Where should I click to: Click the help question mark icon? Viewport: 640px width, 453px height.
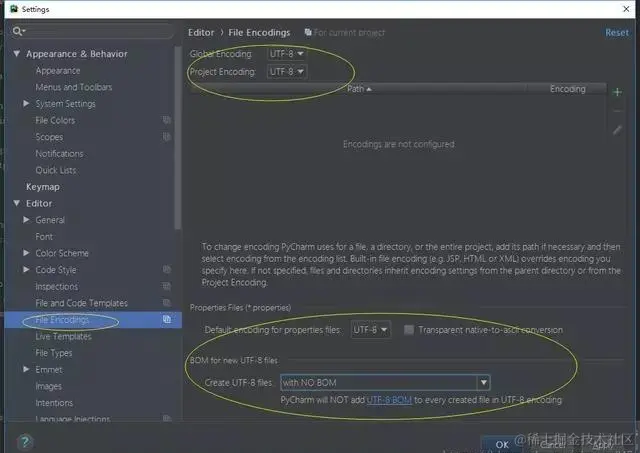pyautogui.click(x=25, y=441)
